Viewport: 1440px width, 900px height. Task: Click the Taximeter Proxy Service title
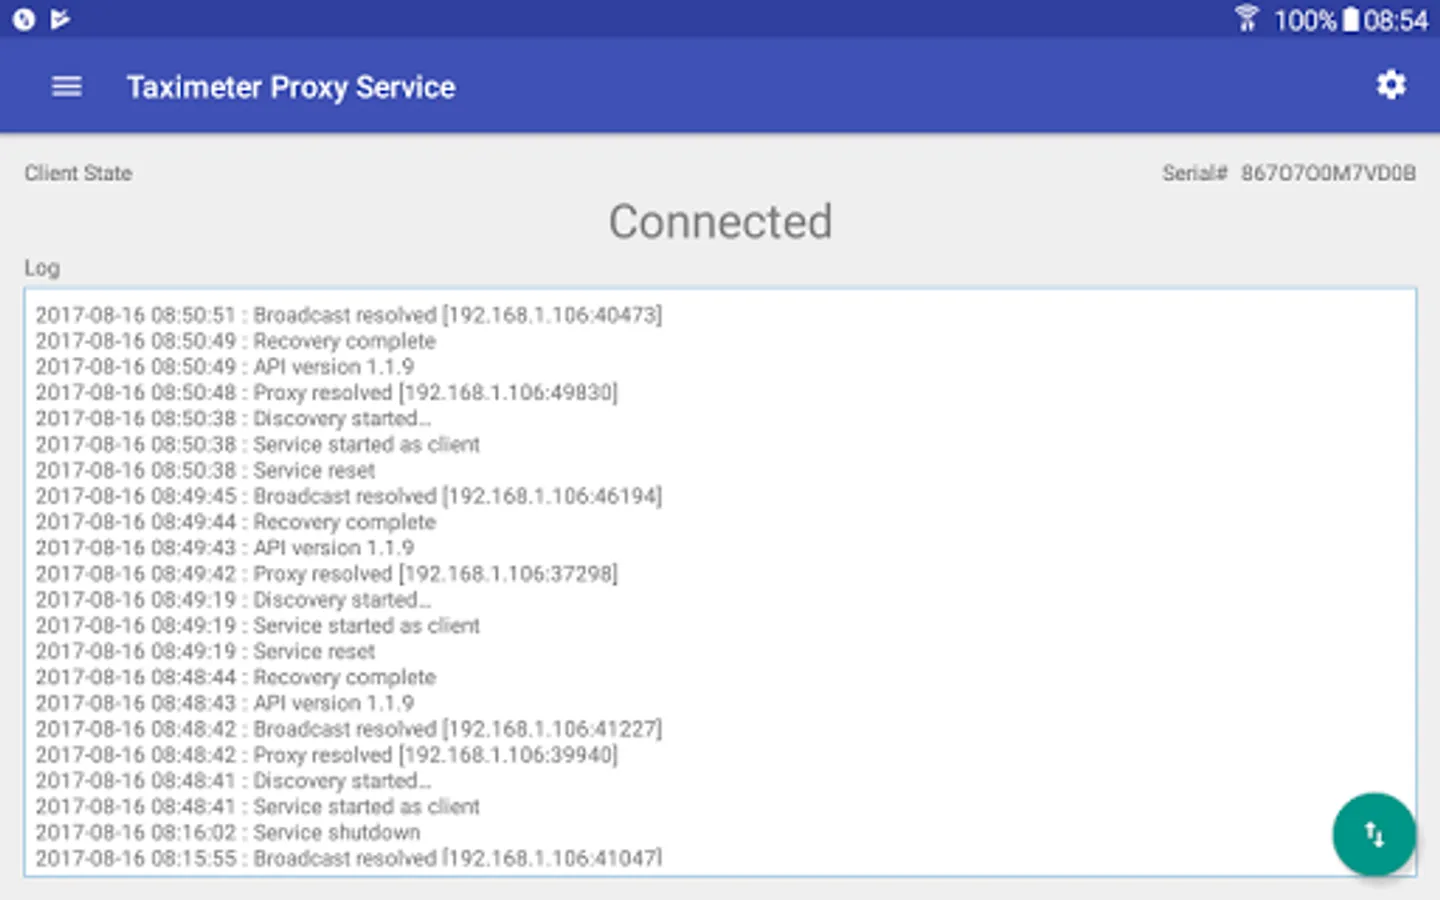coord(291,88)
